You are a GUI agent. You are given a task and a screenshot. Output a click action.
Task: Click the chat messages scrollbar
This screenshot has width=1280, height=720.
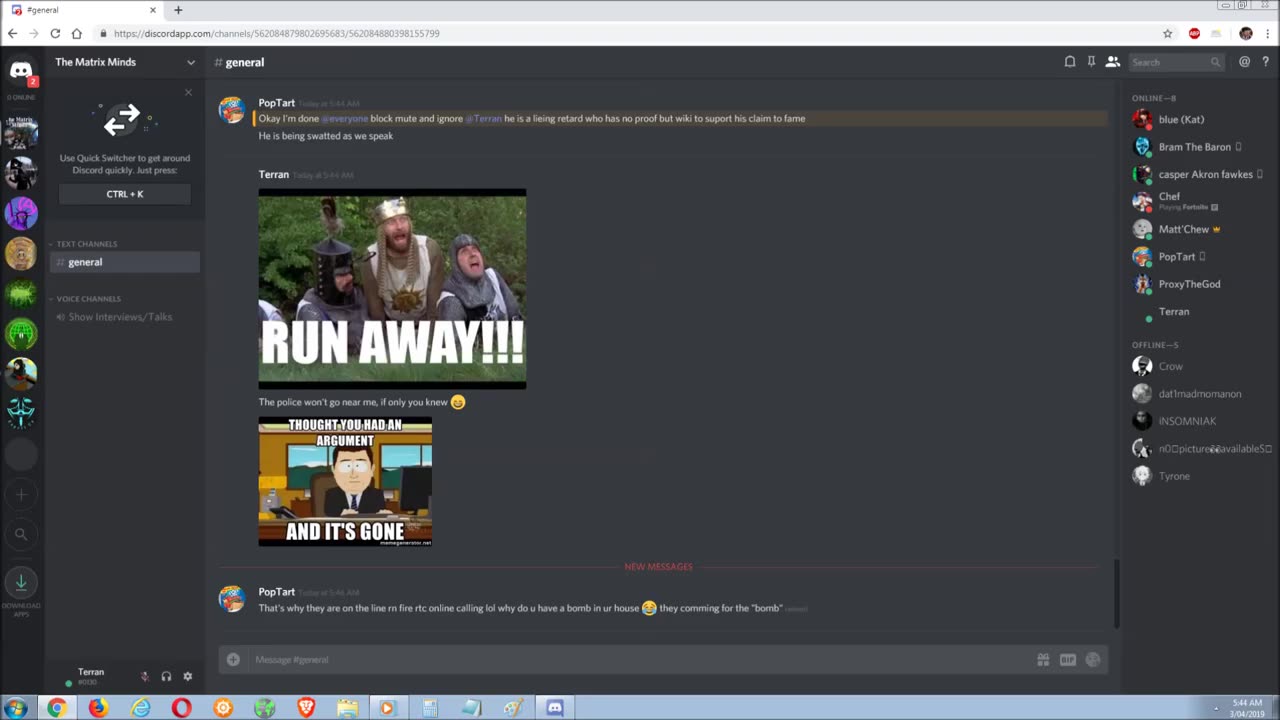point(1116,595)
